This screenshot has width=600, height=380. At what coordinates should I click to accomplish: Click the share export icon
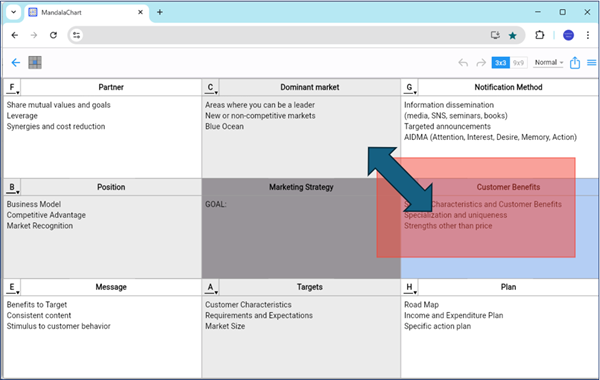(575, 62)
